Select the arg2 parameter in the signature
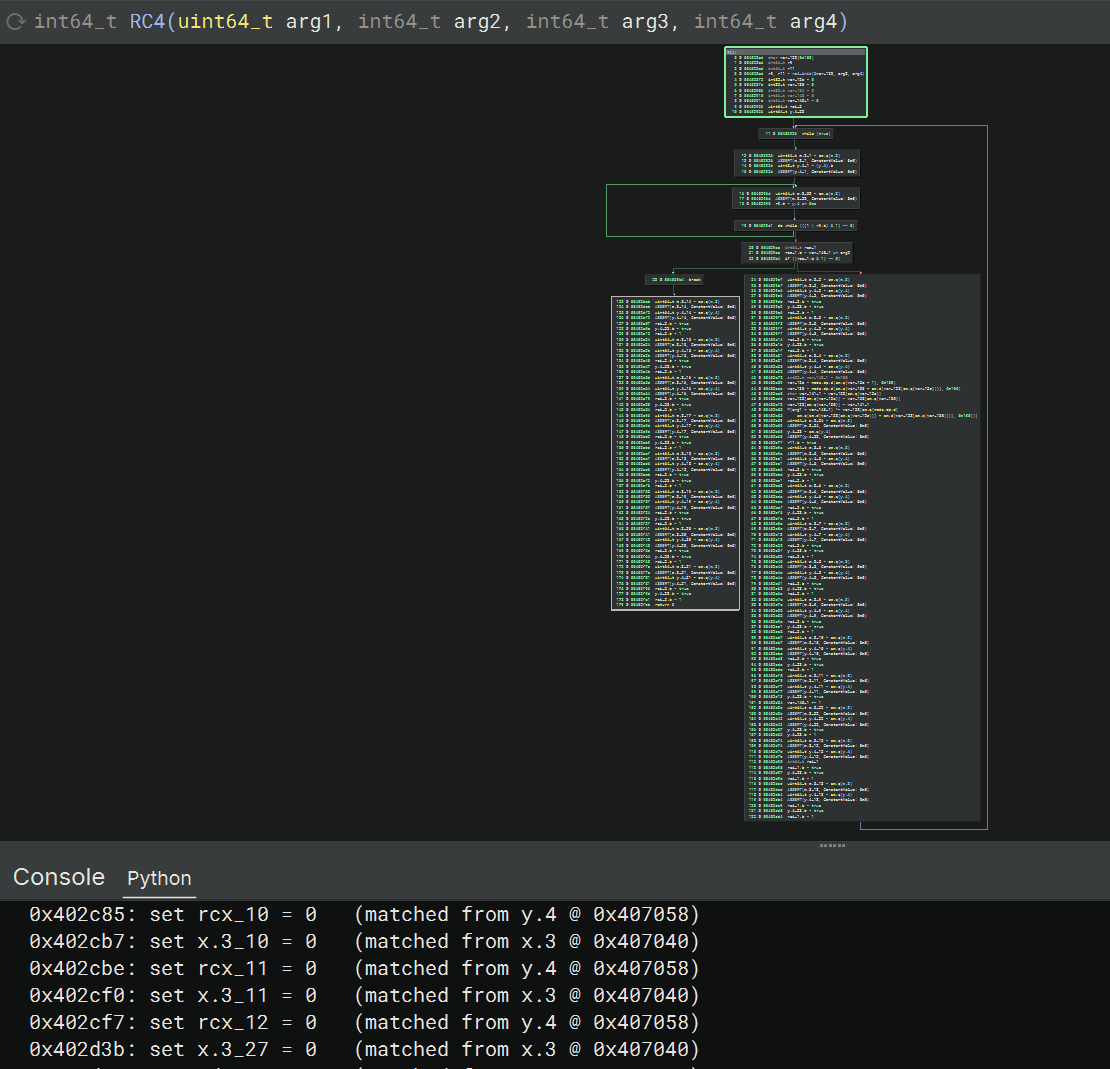Image resolution: width=1110 pixels, height=1069 pixels. pos(478,22)
